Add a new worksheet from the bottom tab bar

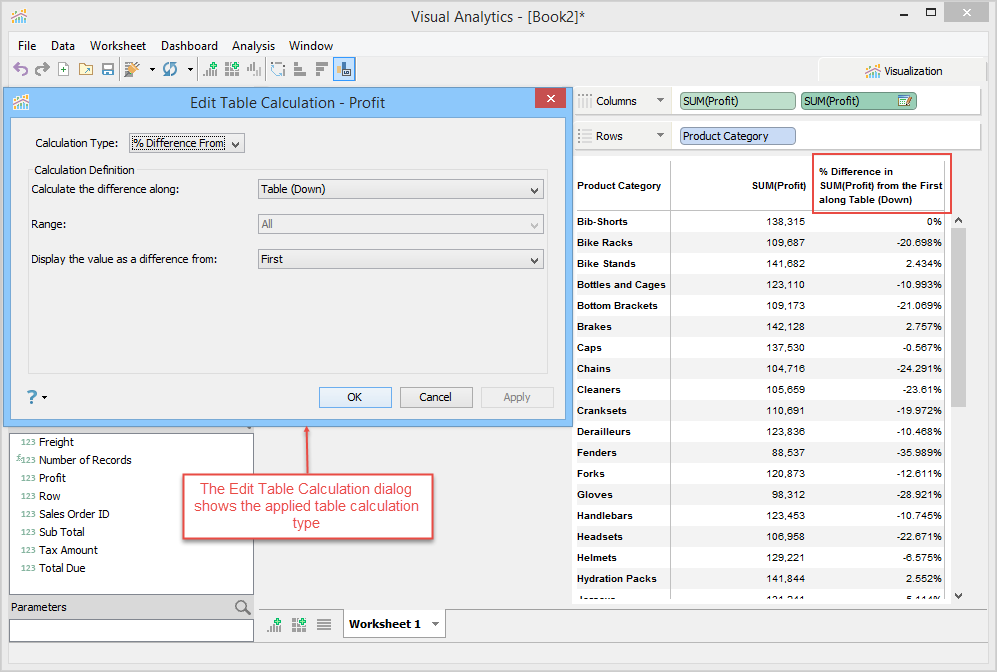point(275,625)
